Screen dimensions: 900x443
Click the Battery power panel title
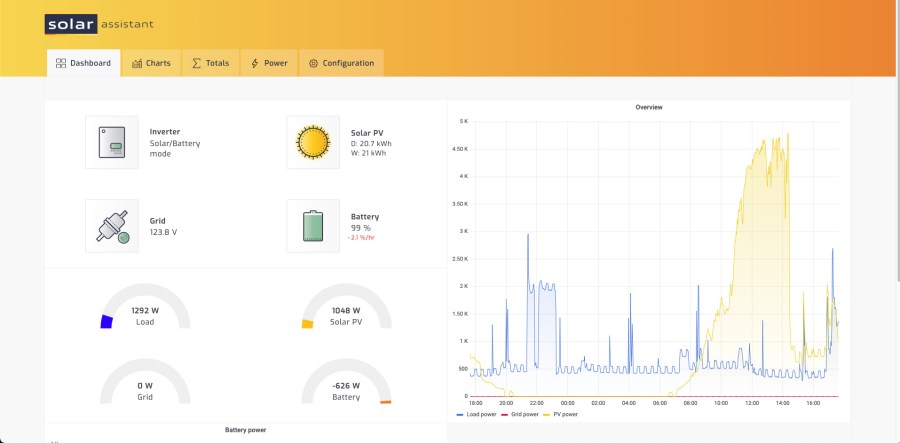tap(246, 430)
